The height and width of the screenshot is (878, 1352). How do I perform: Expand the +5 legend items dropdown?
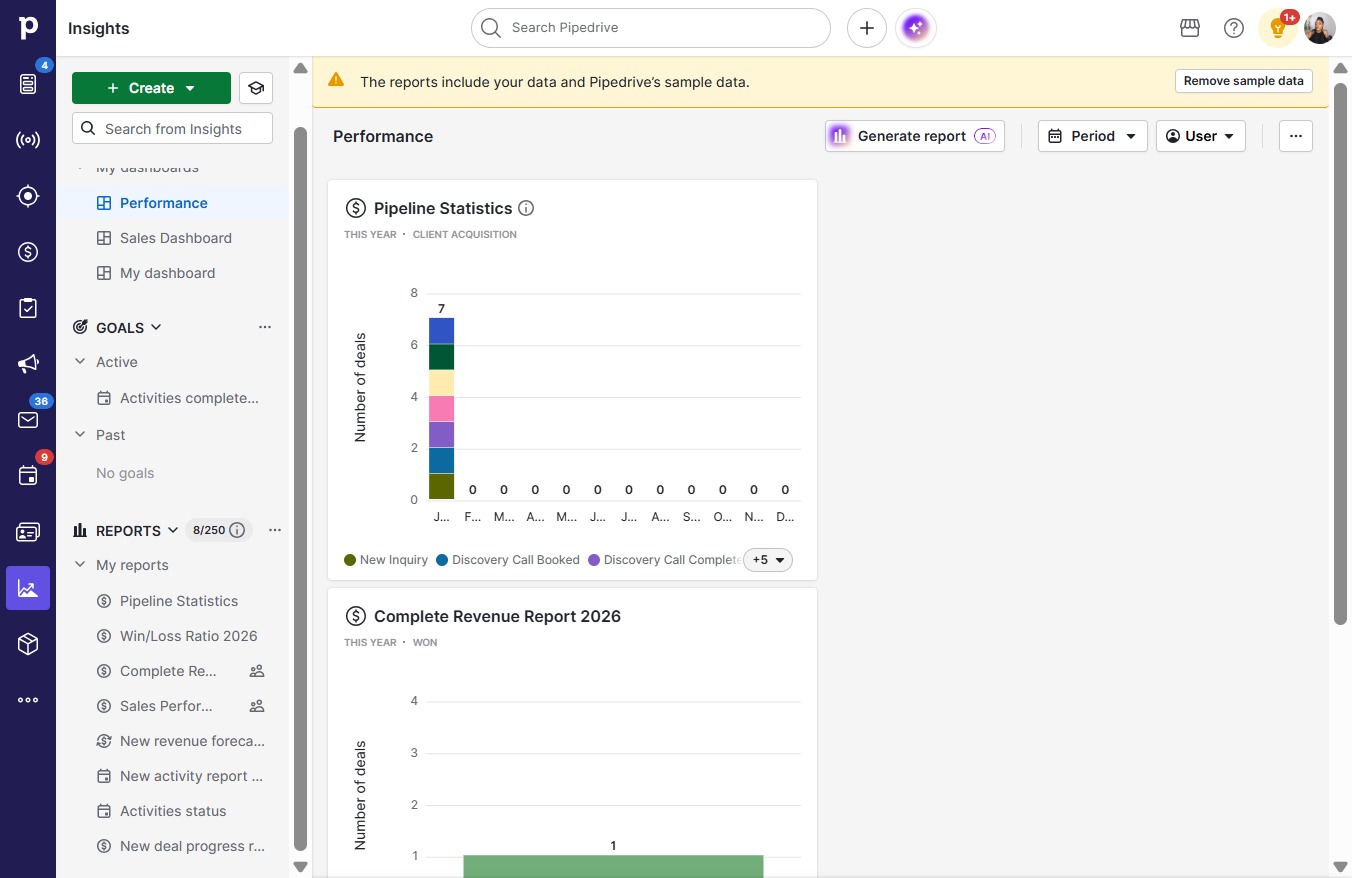click(768, 560)
